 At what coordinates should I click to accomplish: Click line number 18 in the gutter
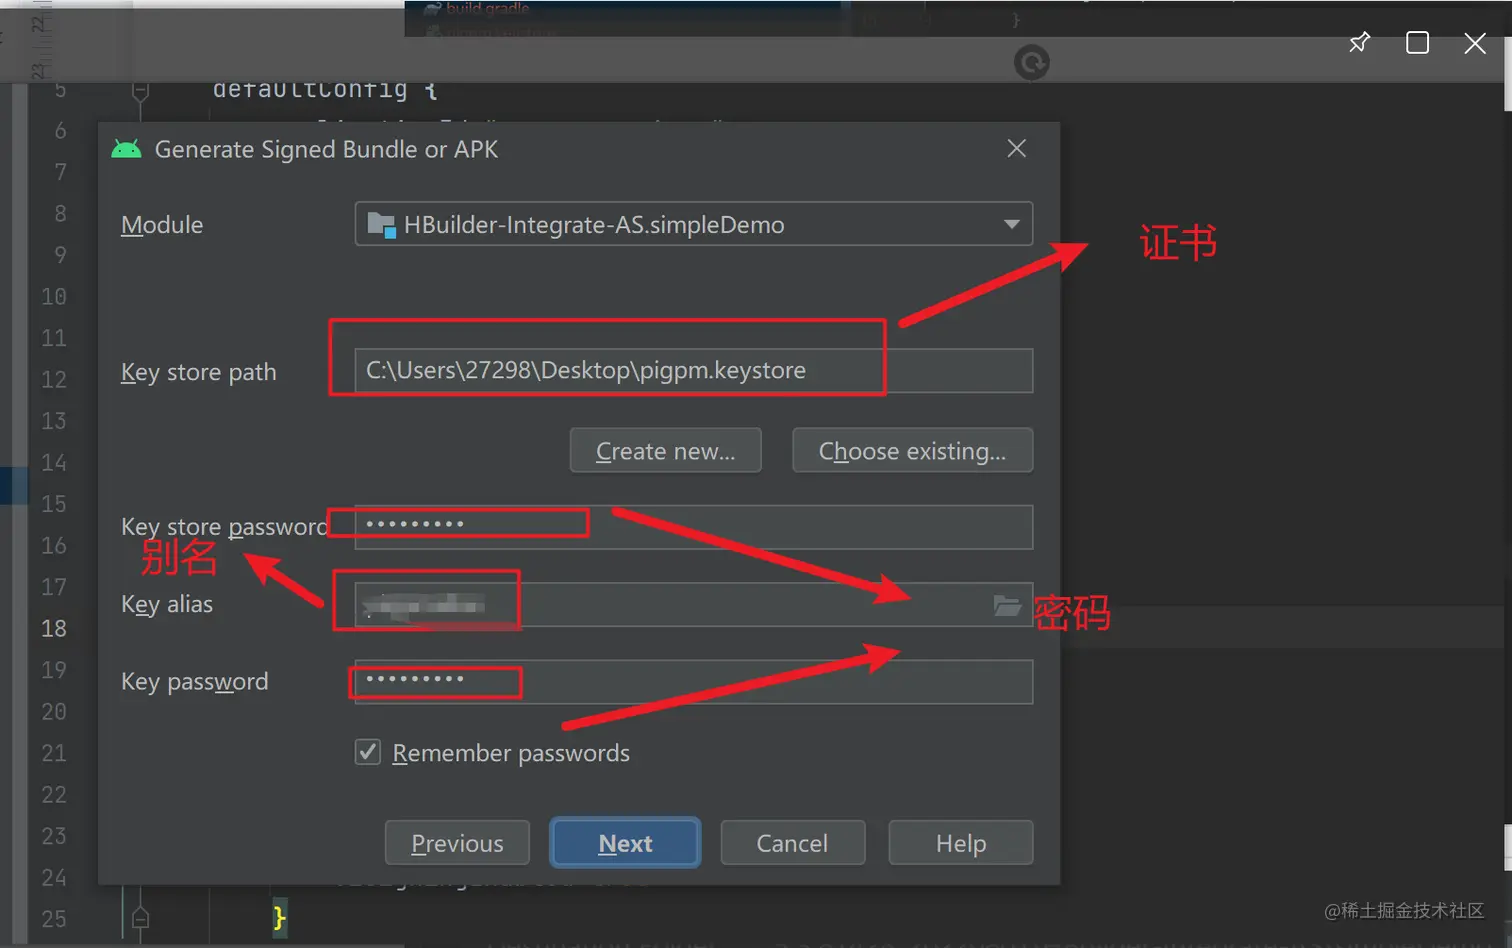(x=54, y=629)
